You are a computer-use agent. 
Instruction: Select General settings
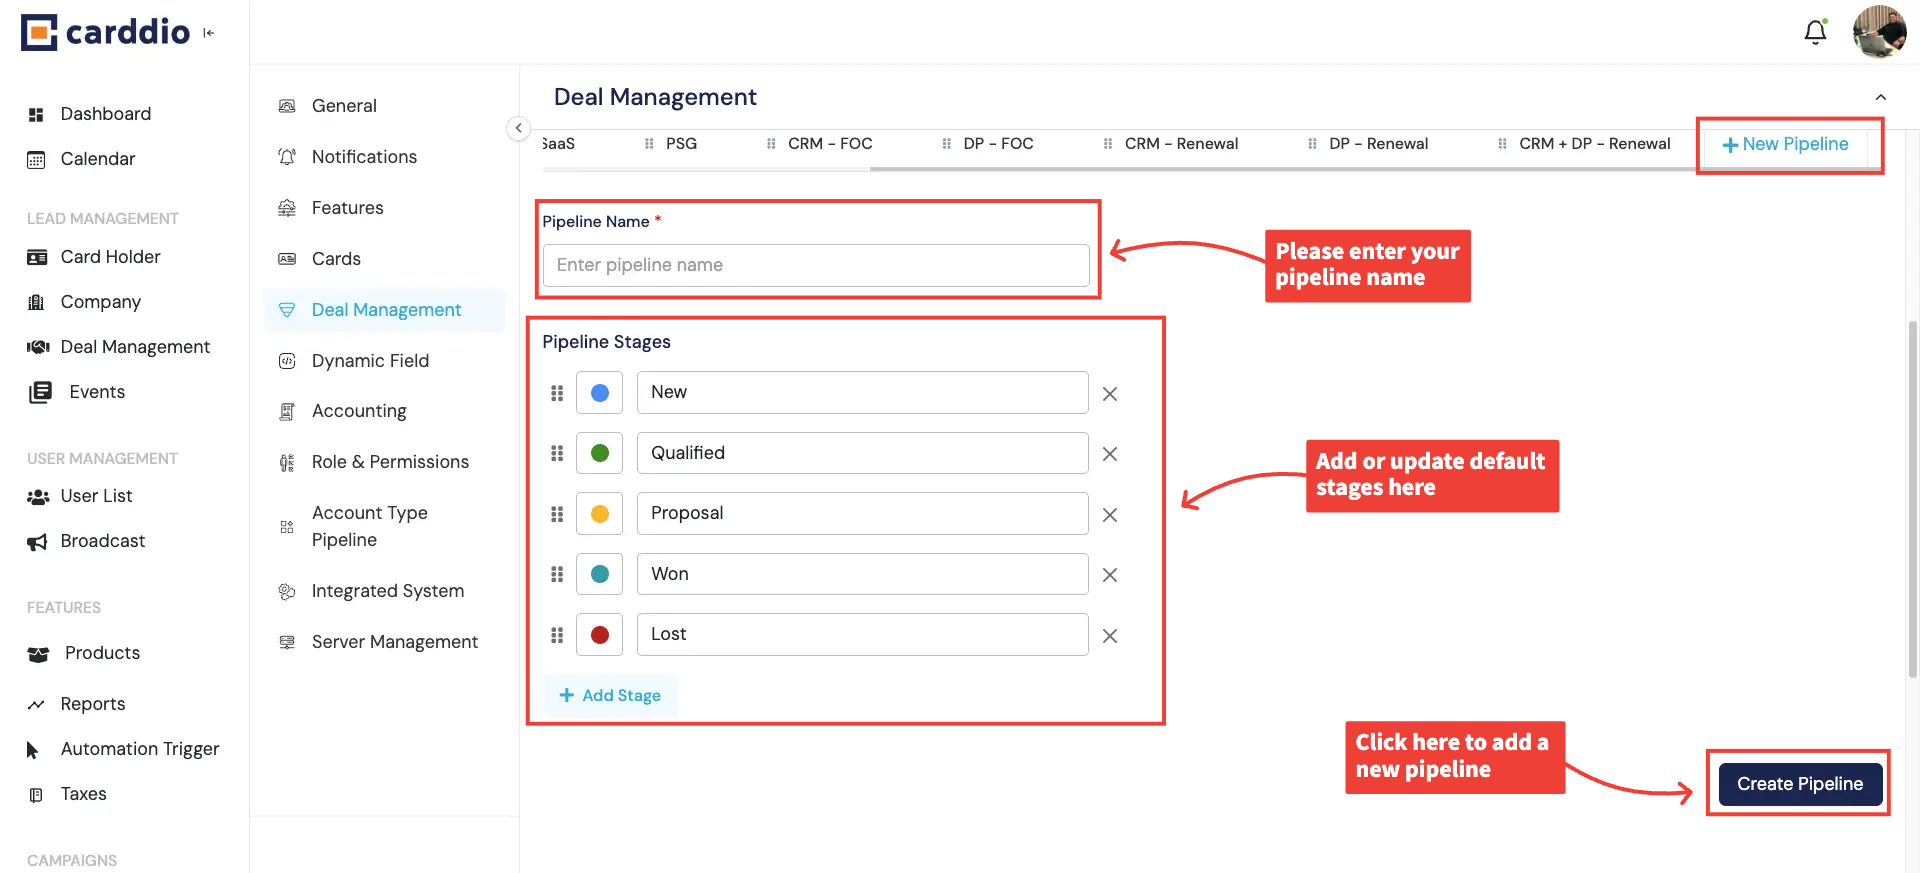click(344, 106)
